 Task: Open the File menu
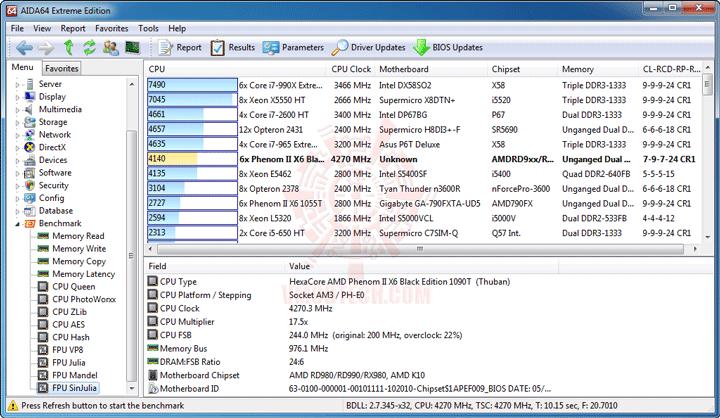point(17,28)
